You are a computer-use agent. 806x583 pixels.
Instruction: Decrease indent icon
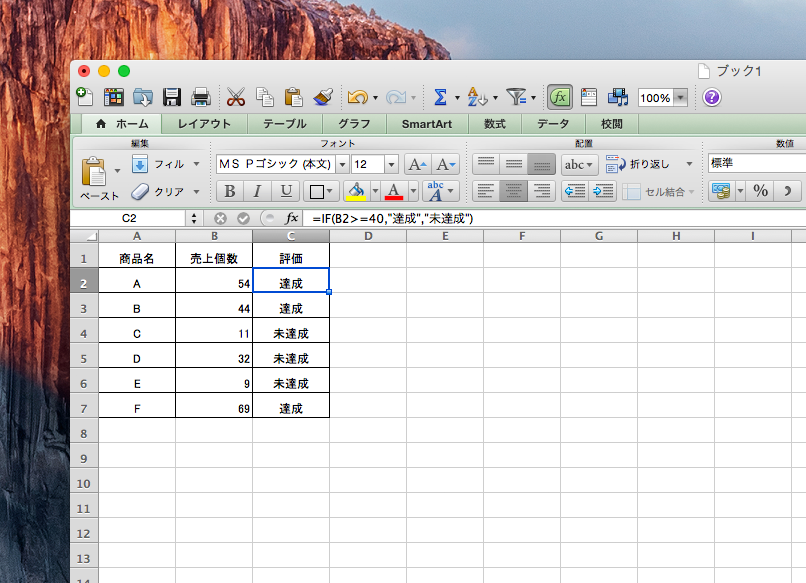pos(575,191)
